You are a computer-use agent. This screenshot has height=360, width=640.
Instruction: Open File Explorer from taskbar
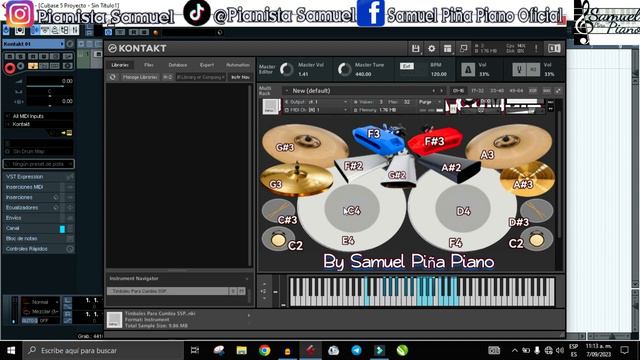(242, 350)
